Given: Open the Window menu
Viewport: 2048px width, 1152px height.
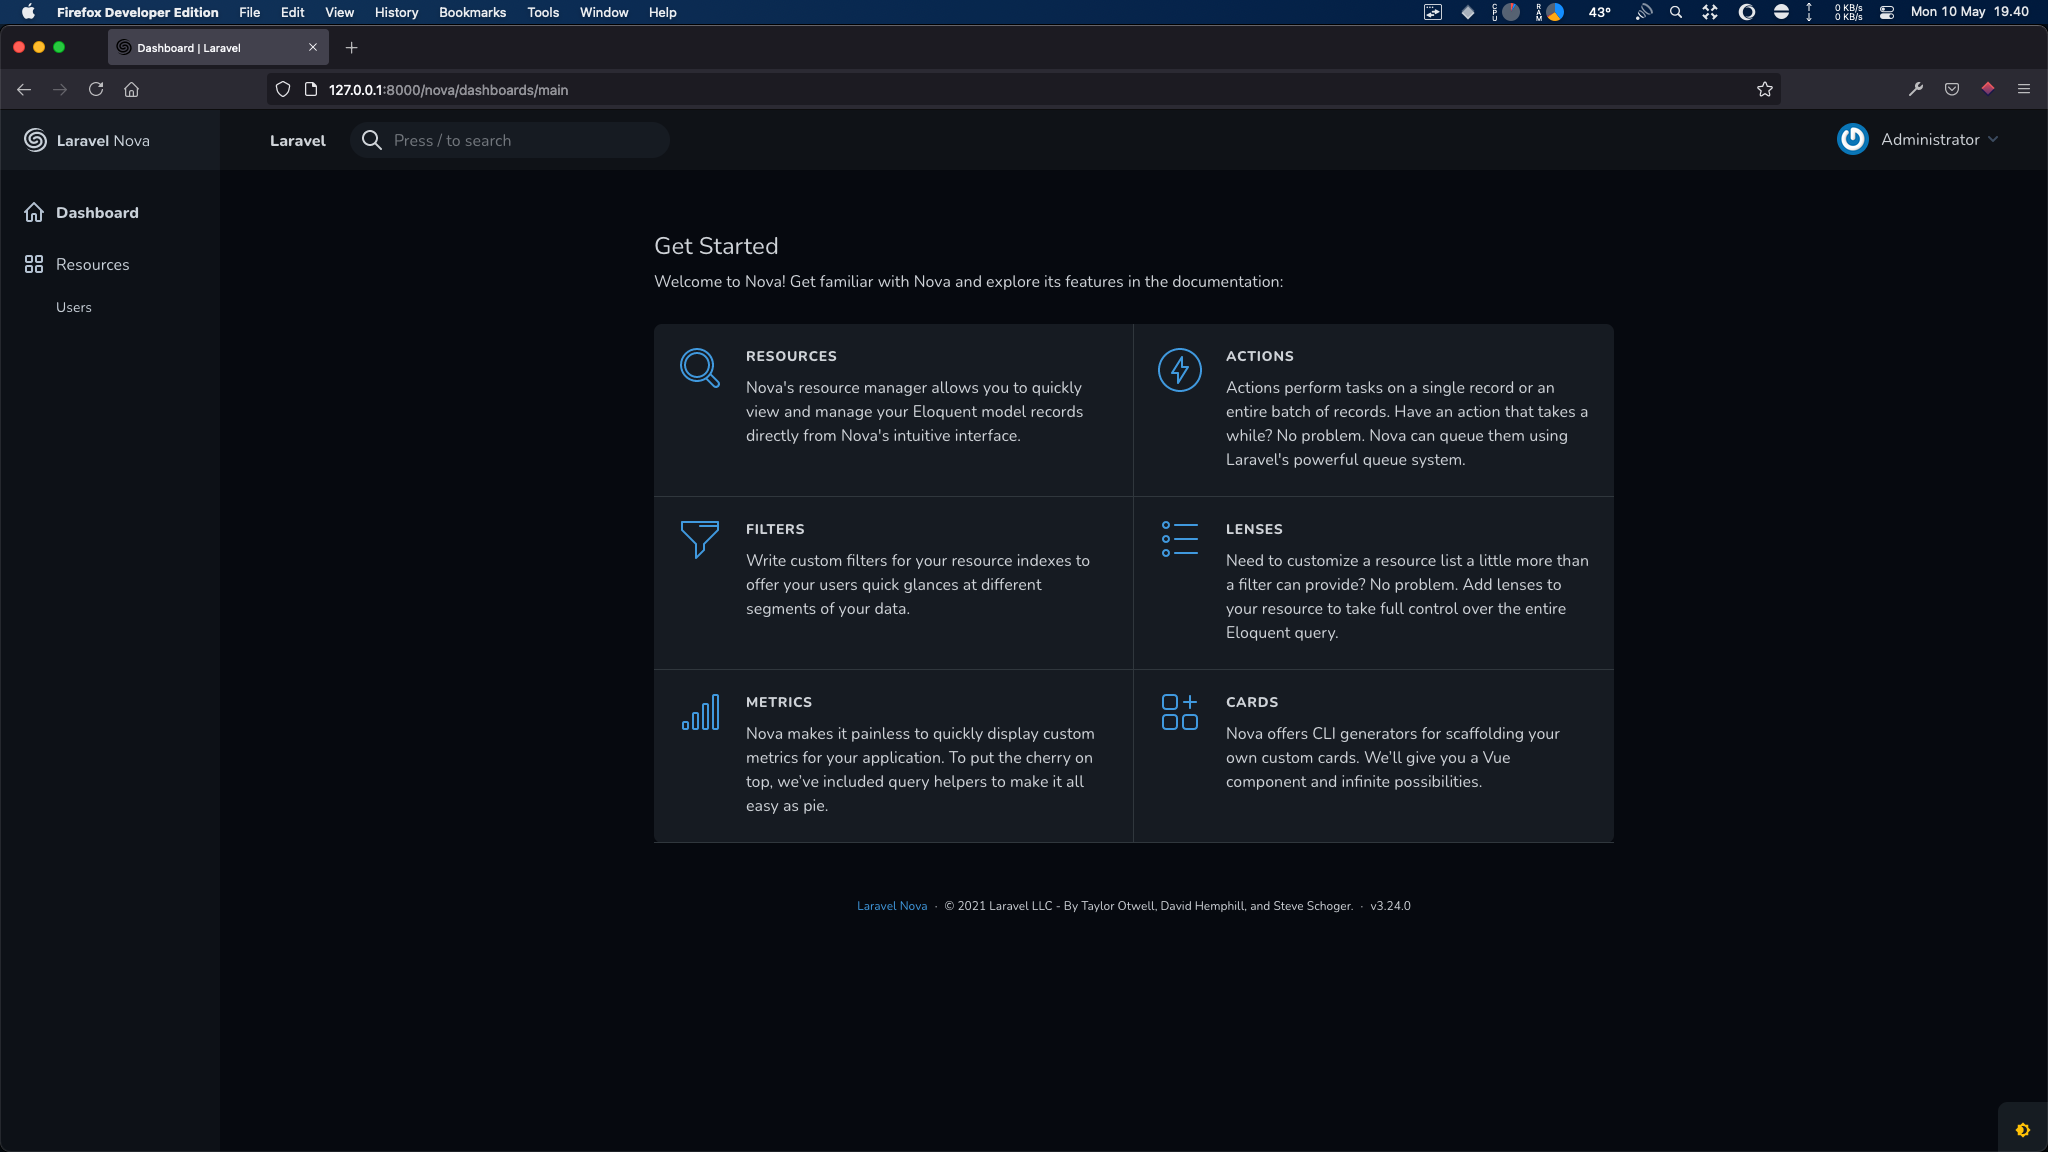Looking at the screenshot, I should (604, 12).
